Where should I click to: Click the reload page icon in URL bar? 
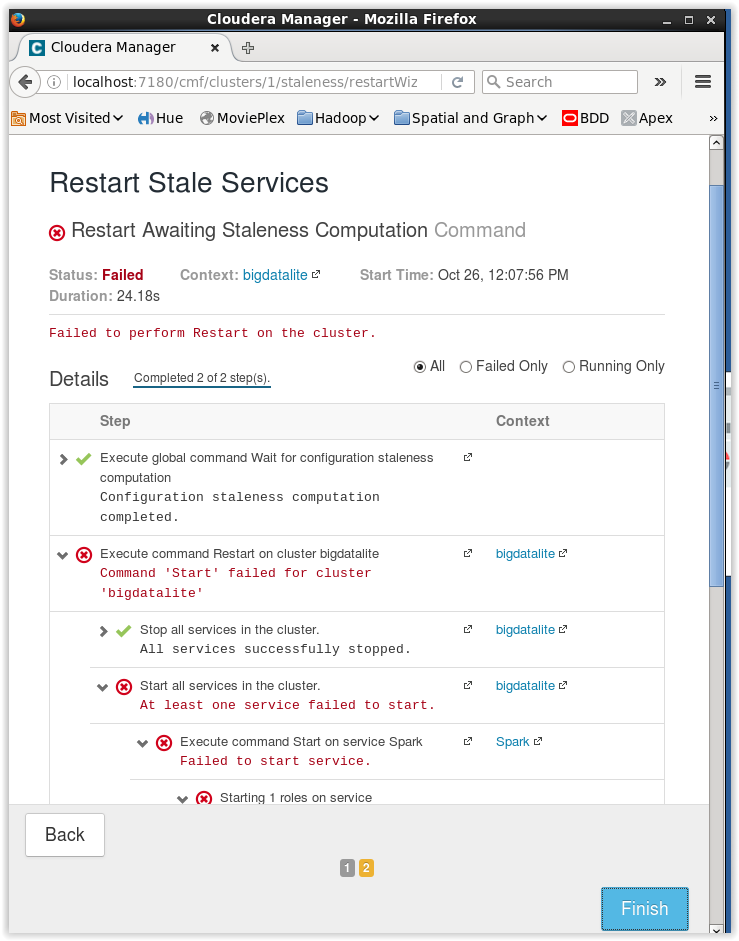458,82
